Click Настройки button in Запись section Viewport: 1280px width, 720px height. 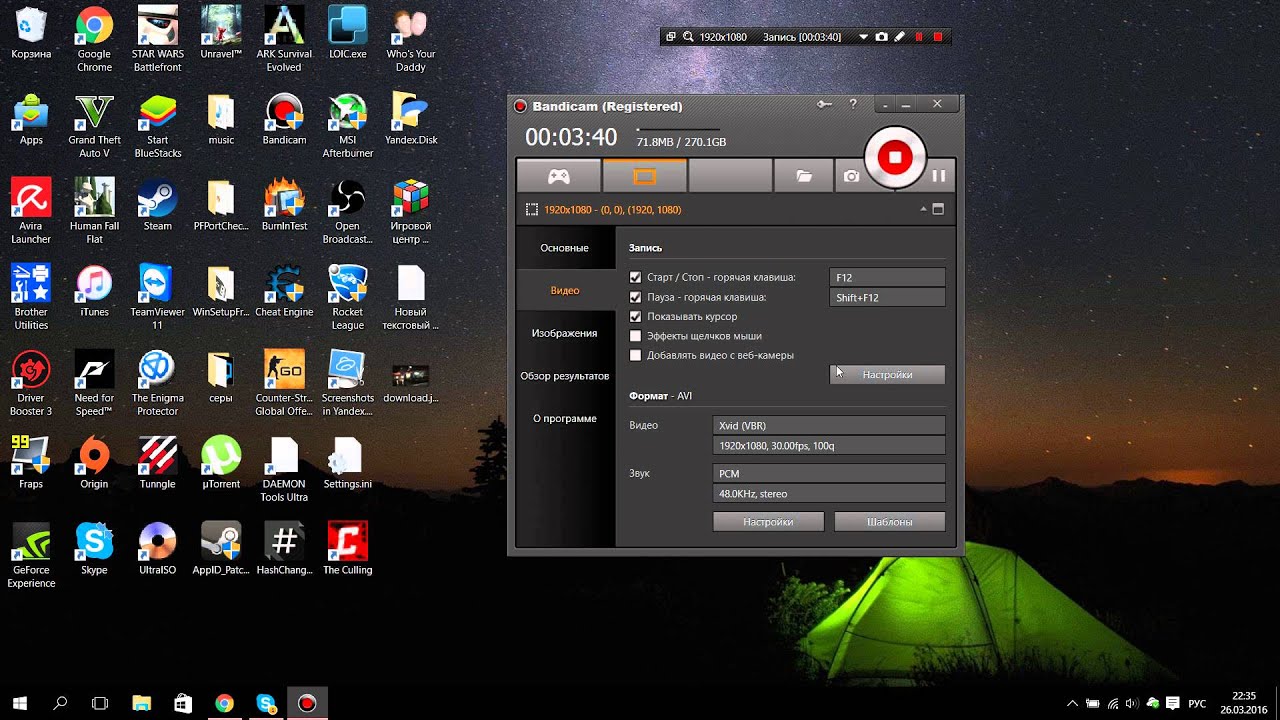[887, 374]
